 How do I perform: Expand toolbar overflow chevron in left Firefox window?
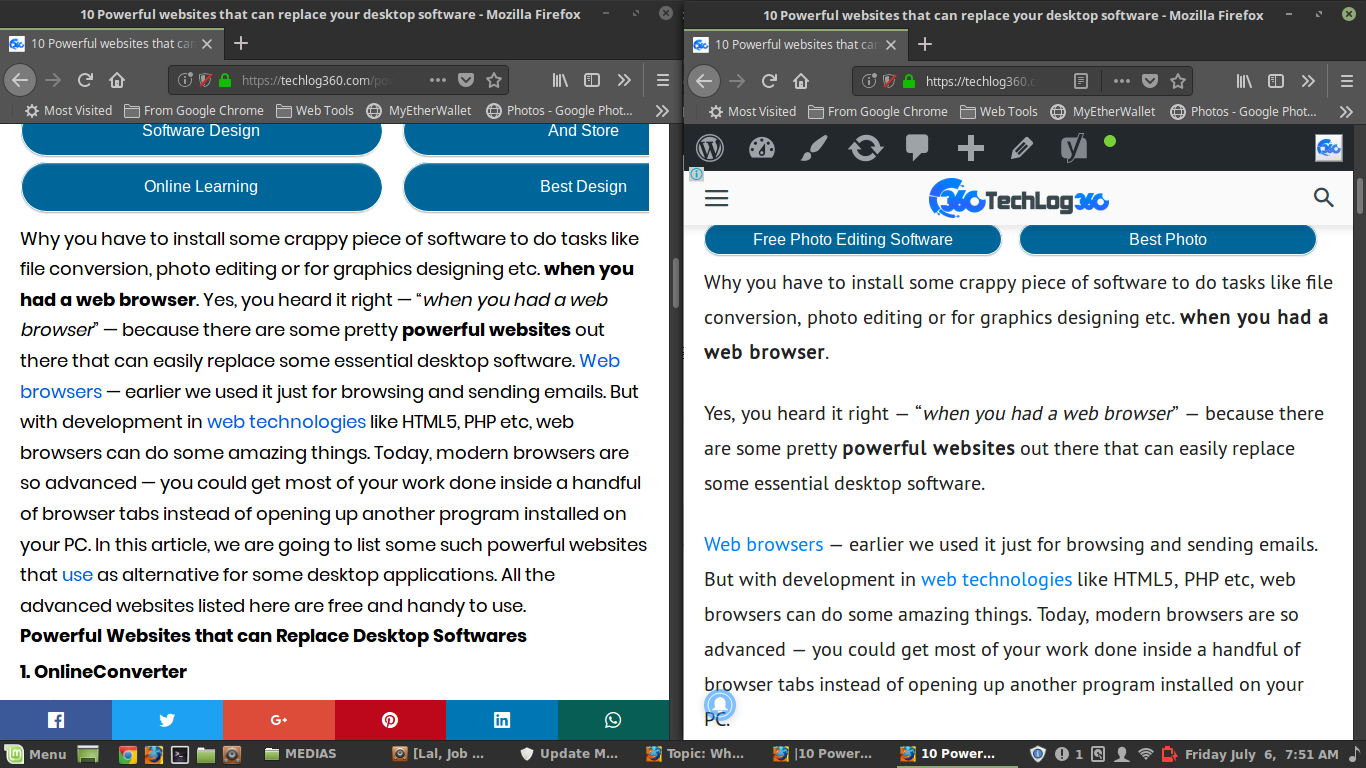[x=624, y=80]
